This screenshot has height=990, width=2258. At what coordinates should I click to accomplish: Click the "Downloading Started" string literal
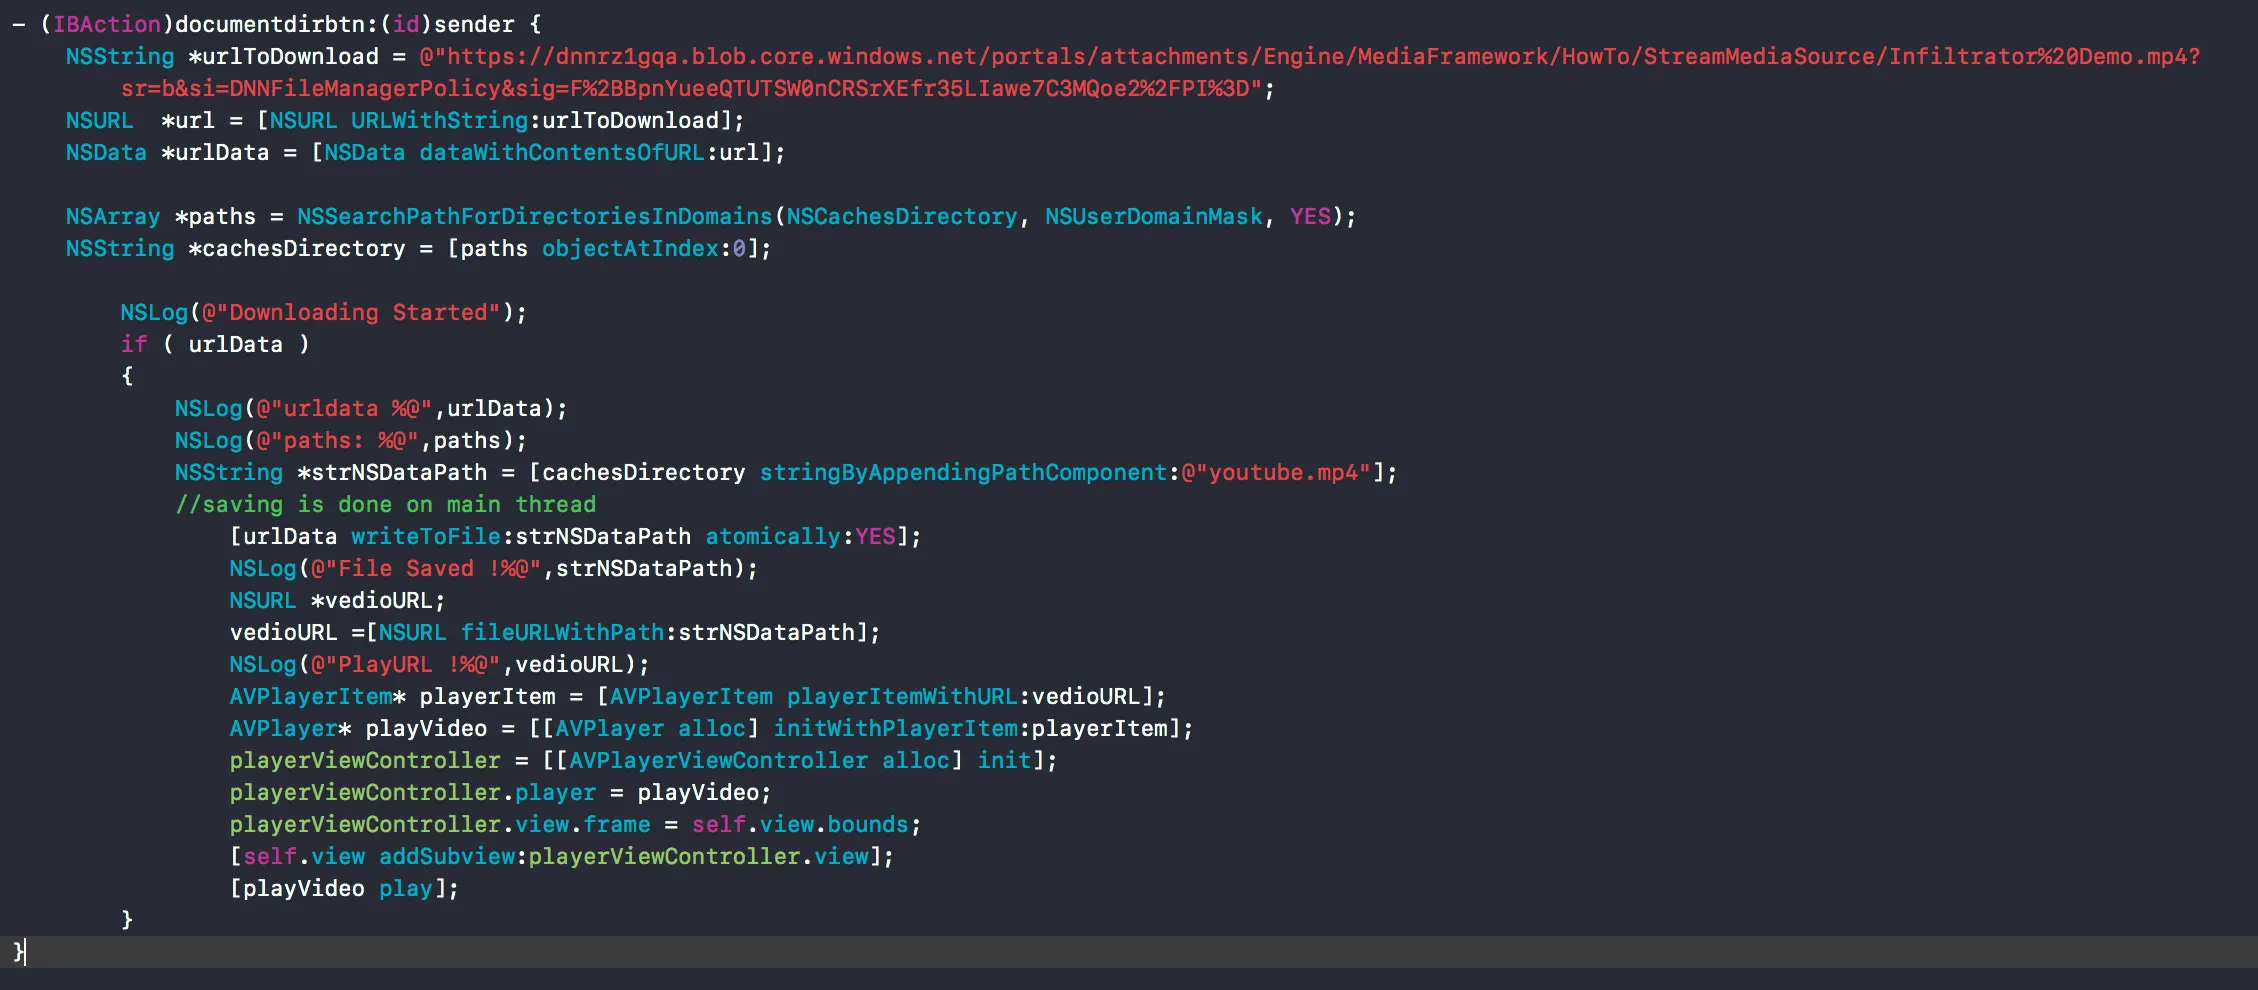[x=350, y=312]
